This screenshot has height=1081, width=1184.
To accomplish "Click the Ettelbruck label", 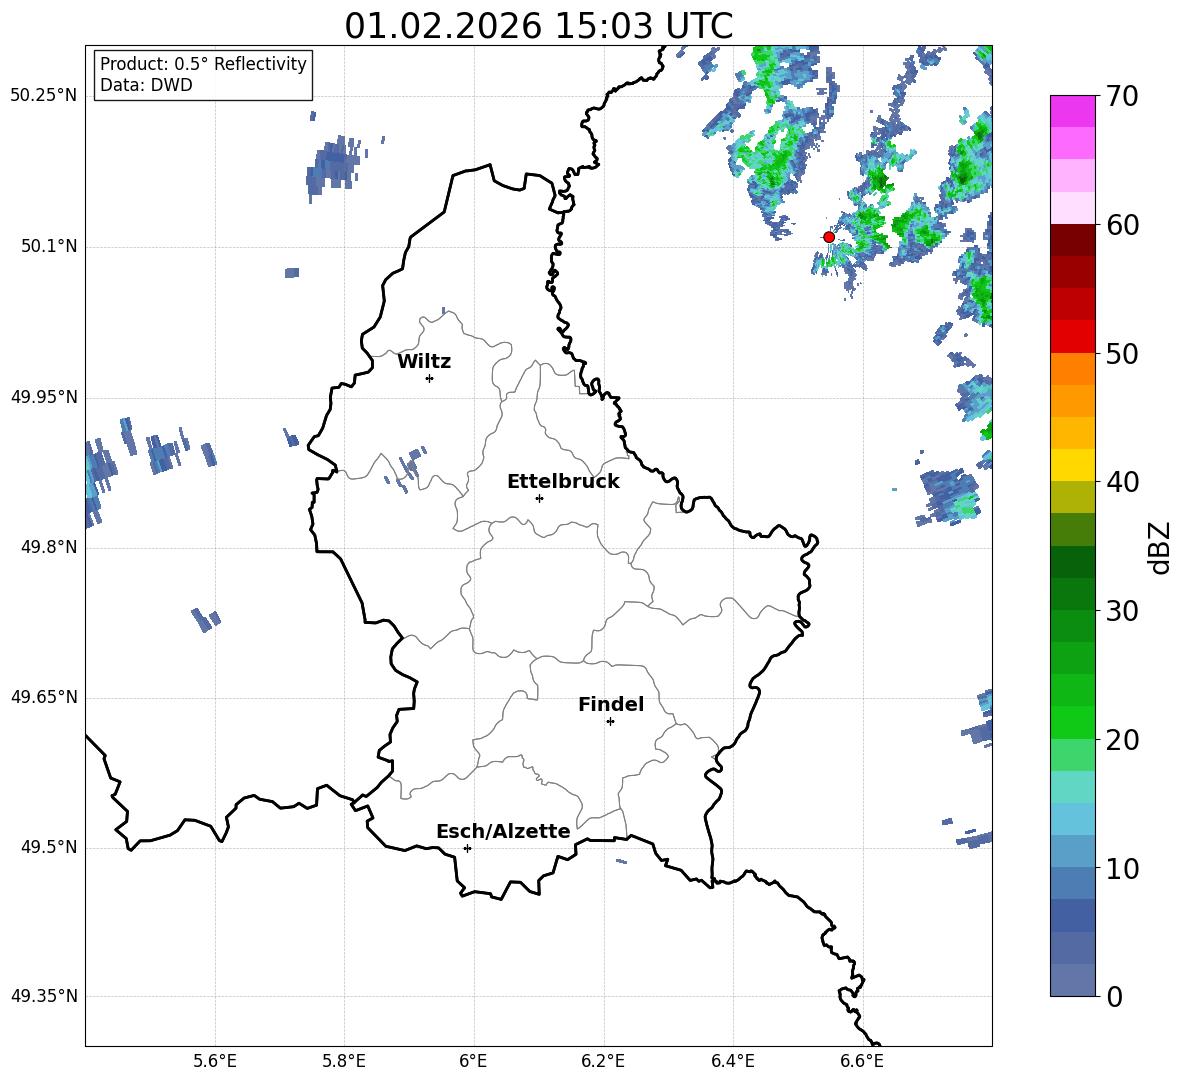I will [x=563, y=482].
